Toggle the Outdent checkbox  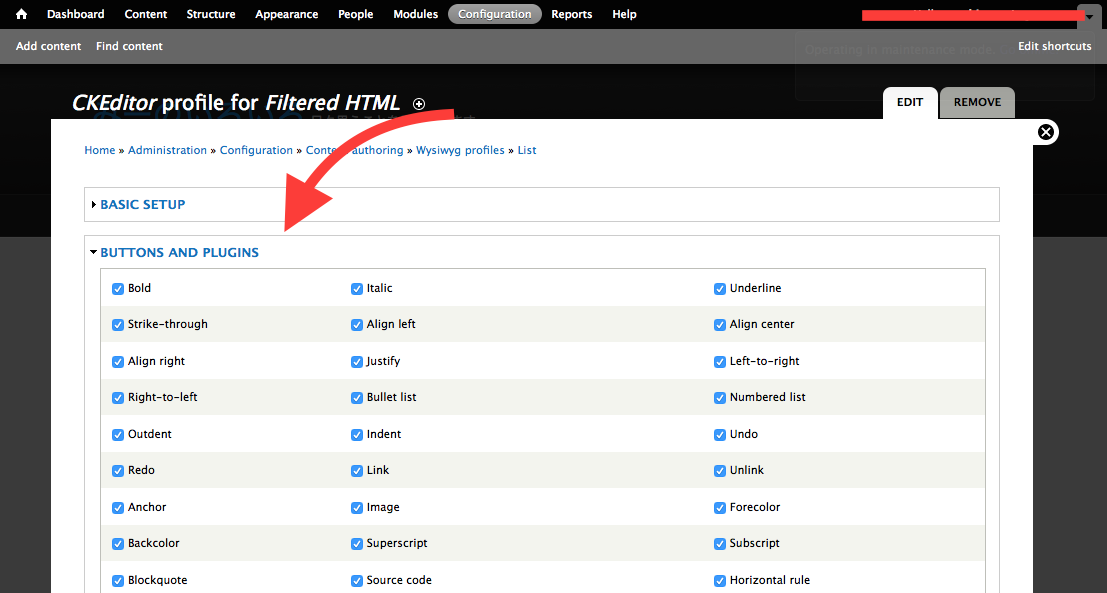(118, 434)
